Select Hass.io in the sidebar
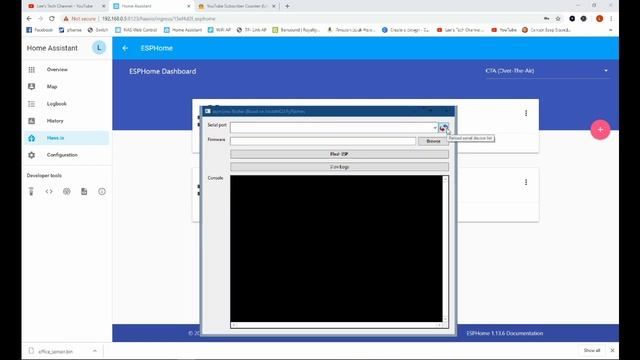The image size is (640, 360). click(66, 138)
